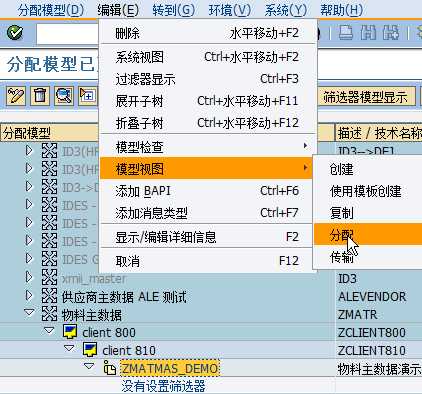
Task: Click the 物料主数据 model view icon
Action: pyautogui.click(x=49, y=314)
